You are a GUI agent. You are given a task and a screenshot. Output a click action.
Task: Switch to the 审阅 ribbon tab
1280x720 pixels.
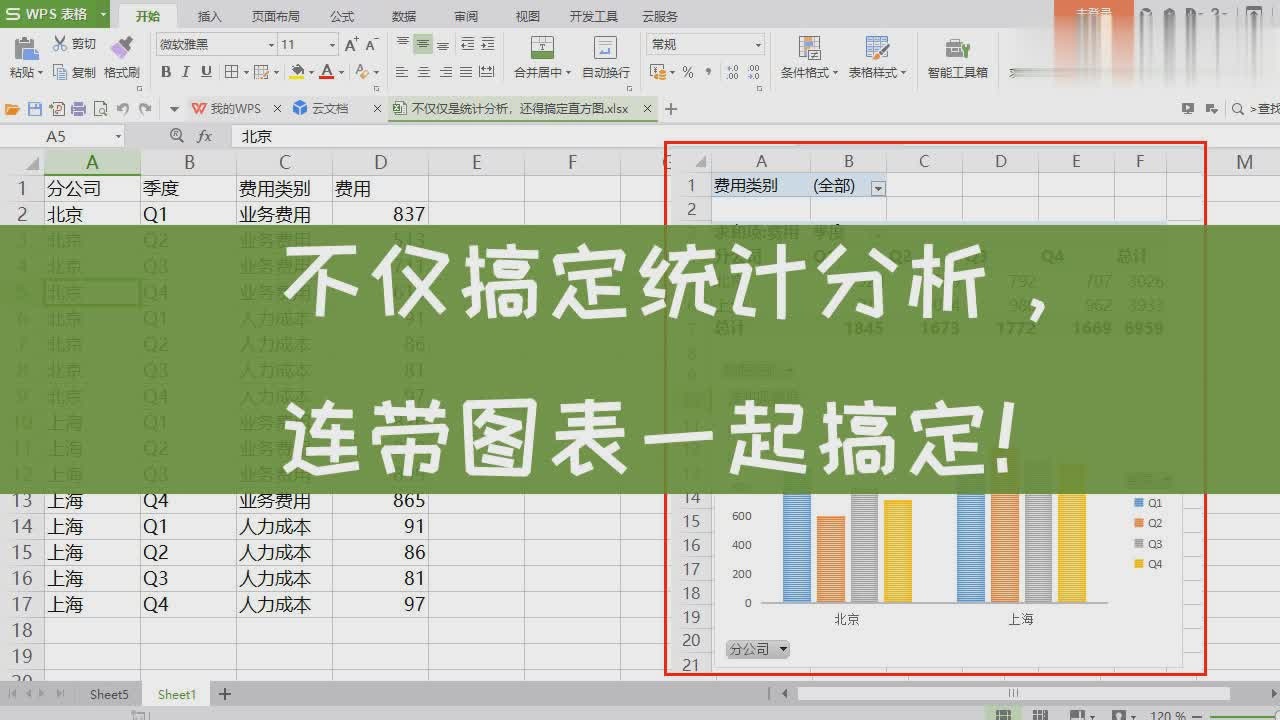[466, 16]
